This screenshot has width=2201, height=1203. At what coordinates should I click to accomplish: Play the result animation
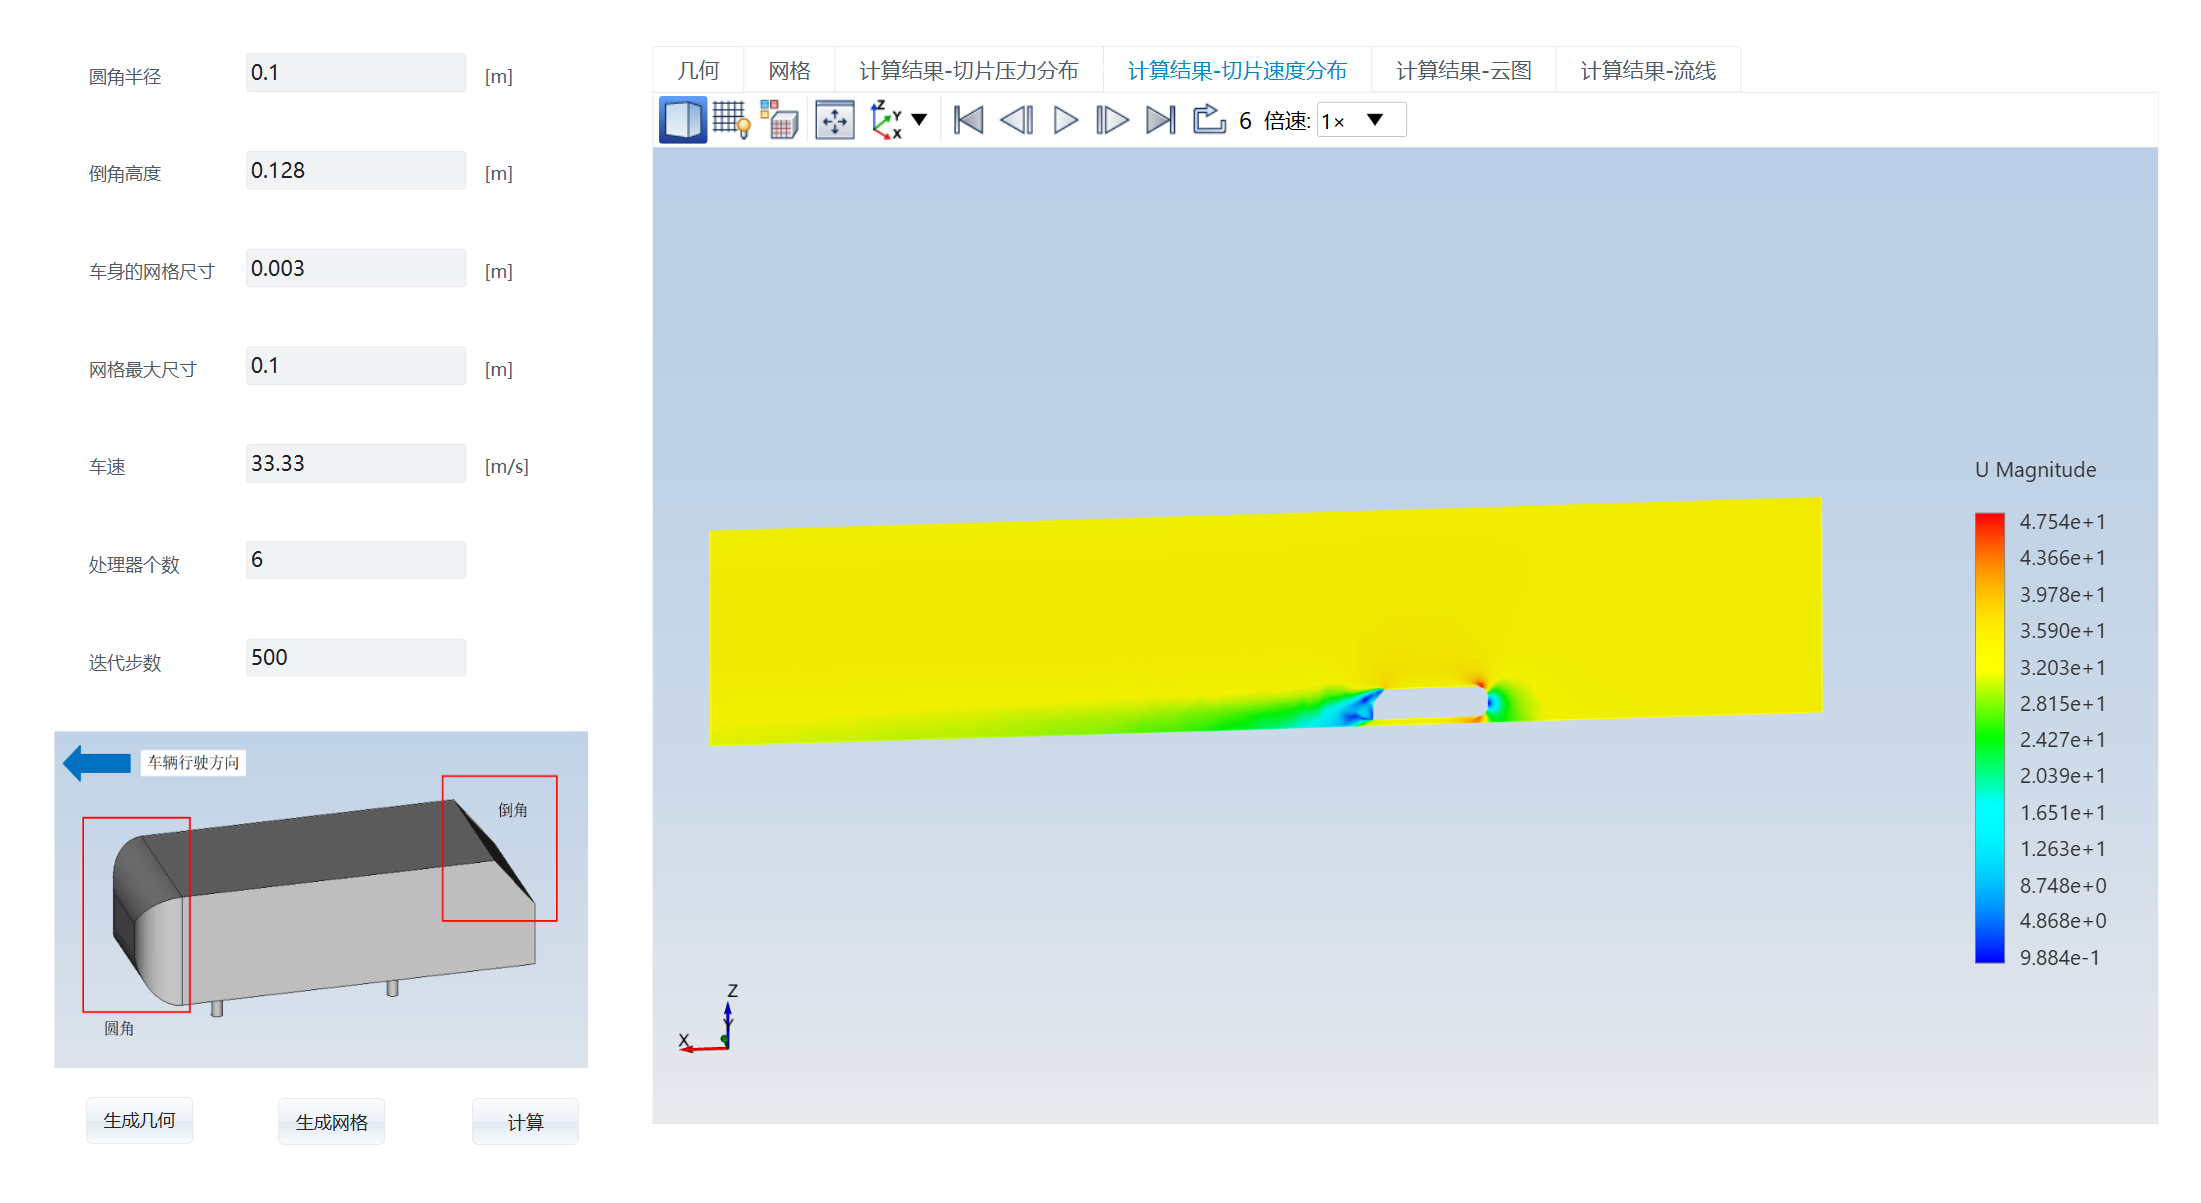pos(1066,121)
